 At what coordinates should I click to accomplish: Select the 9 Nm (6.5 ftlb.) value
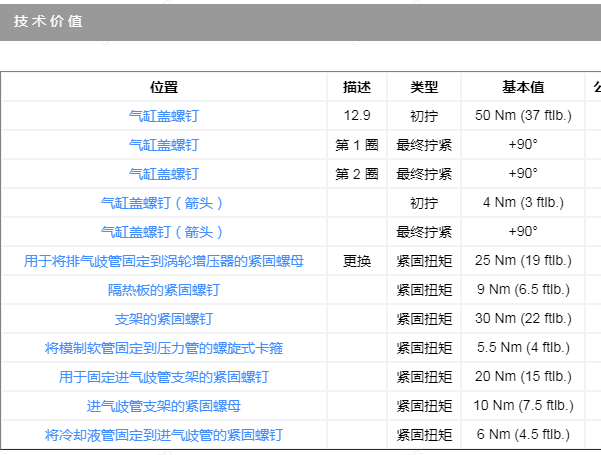(523, 289)
